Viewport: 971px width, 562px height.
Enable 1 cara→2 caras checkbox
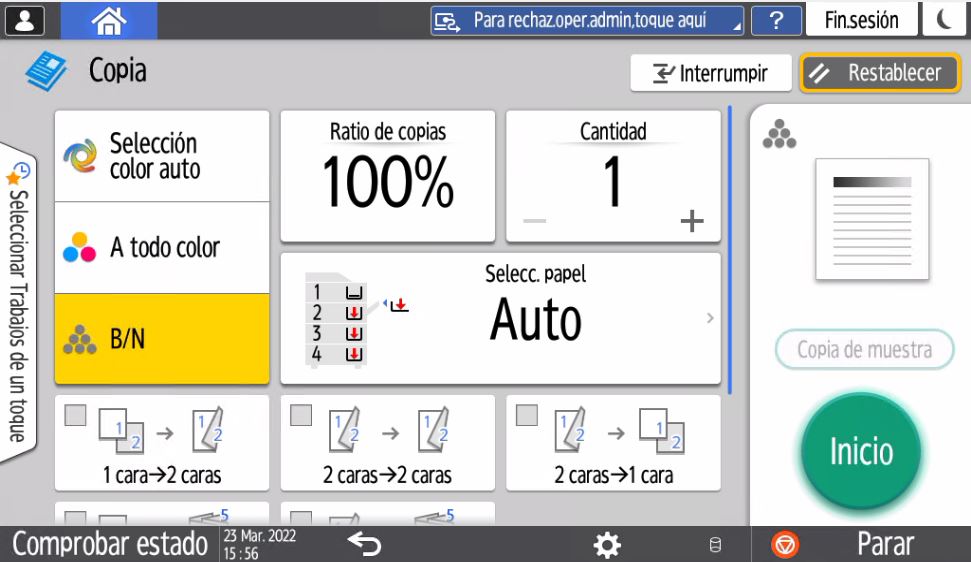76,416
